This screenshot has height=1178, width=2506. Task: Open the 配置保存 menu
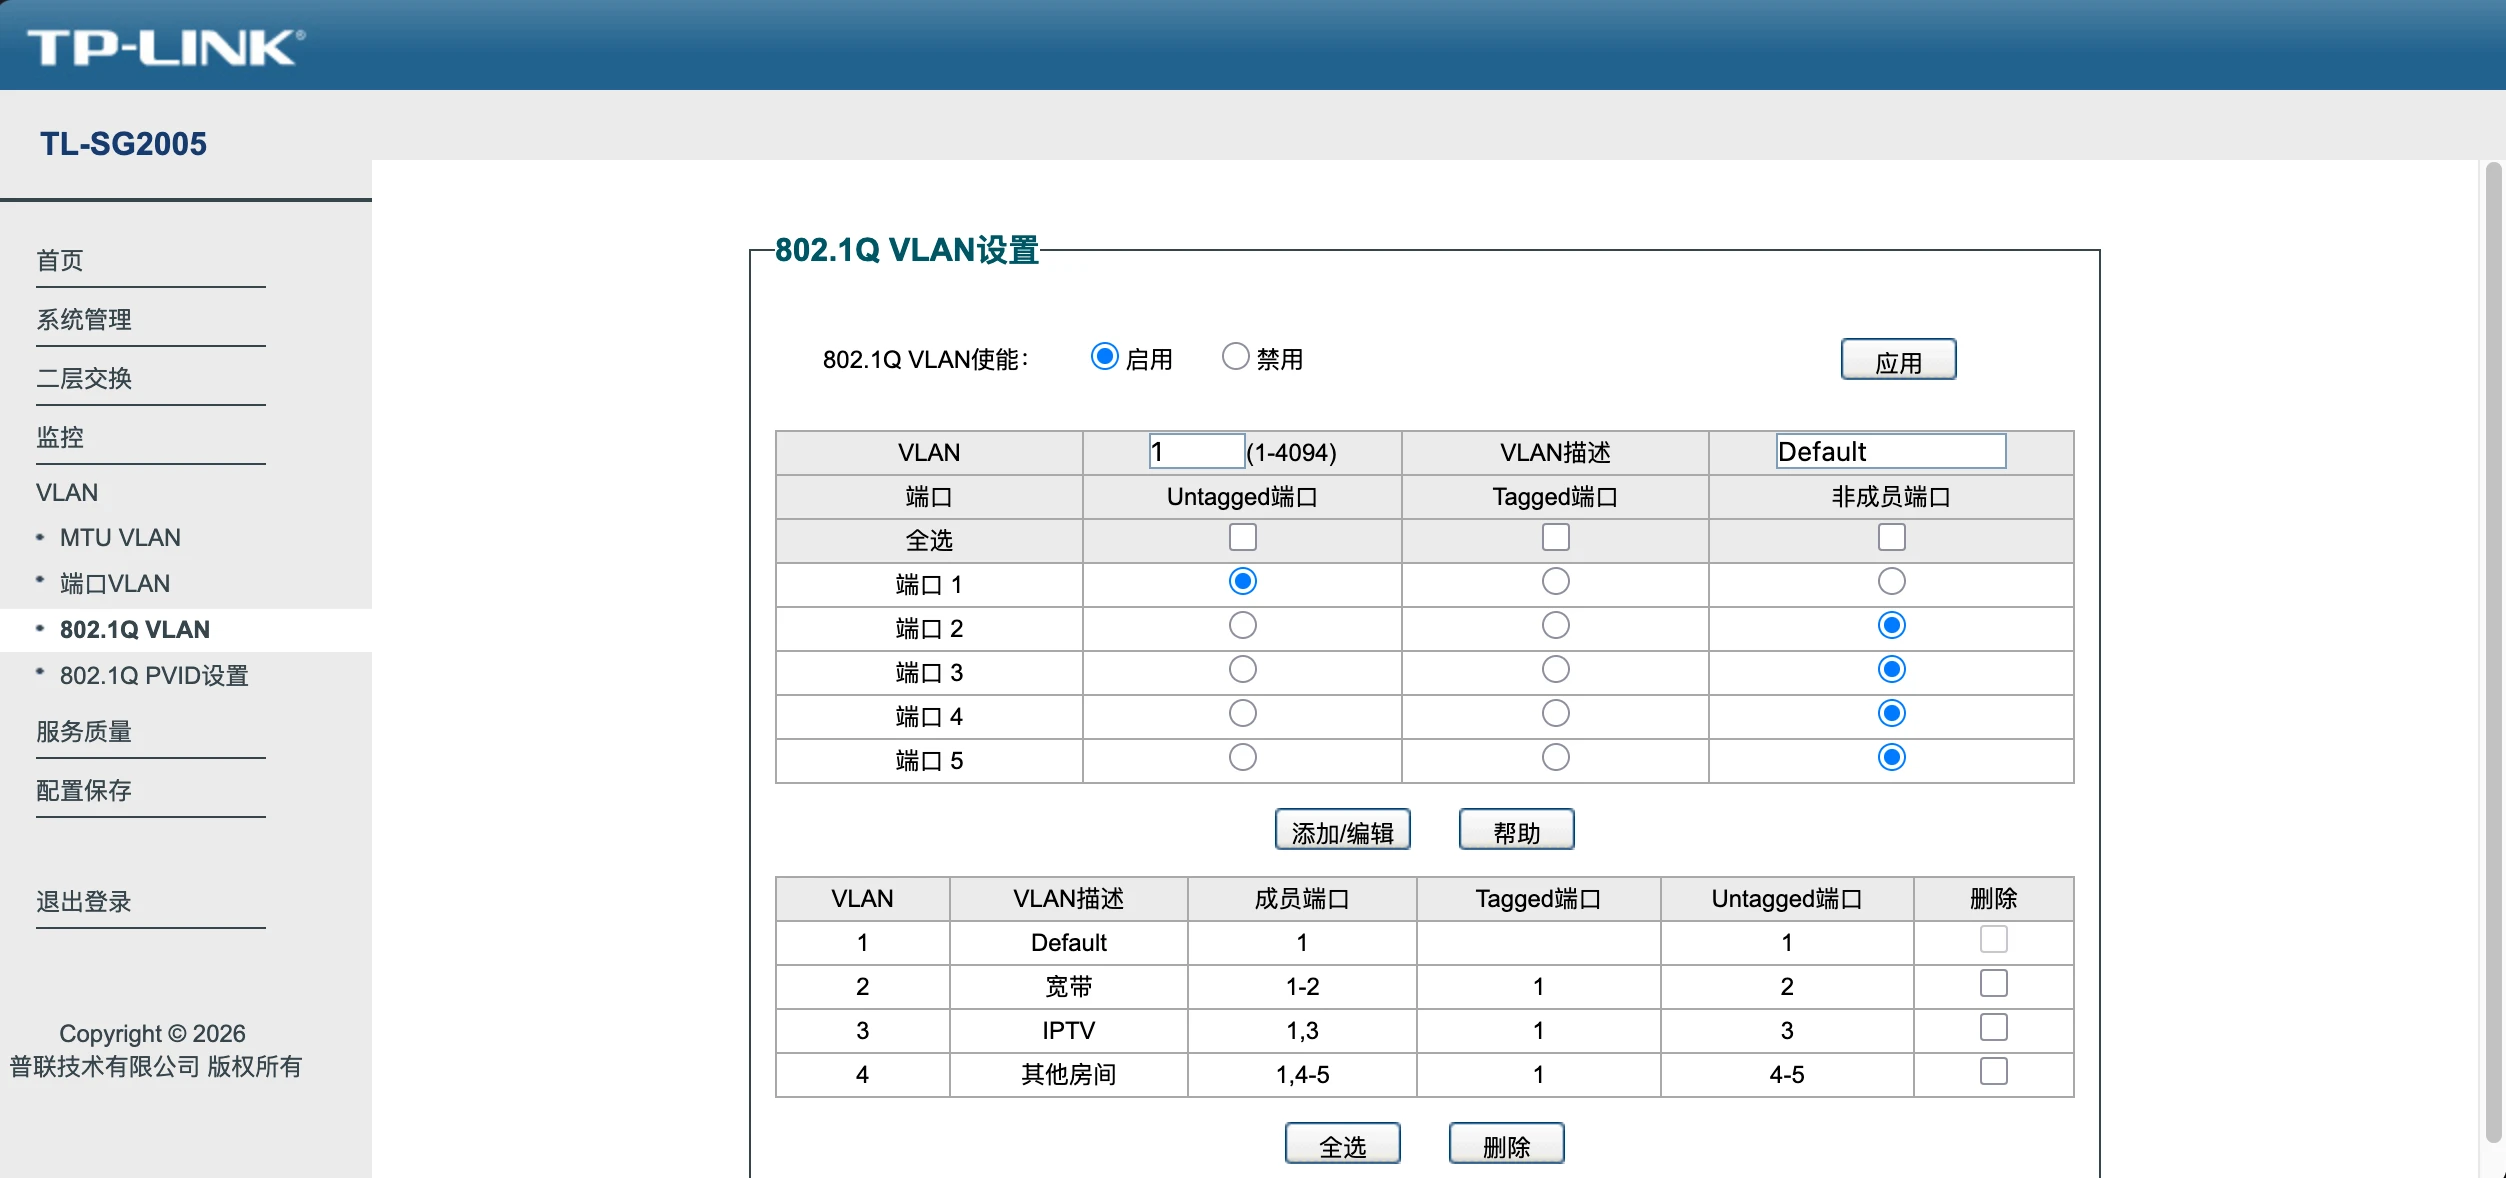[84, 791]
